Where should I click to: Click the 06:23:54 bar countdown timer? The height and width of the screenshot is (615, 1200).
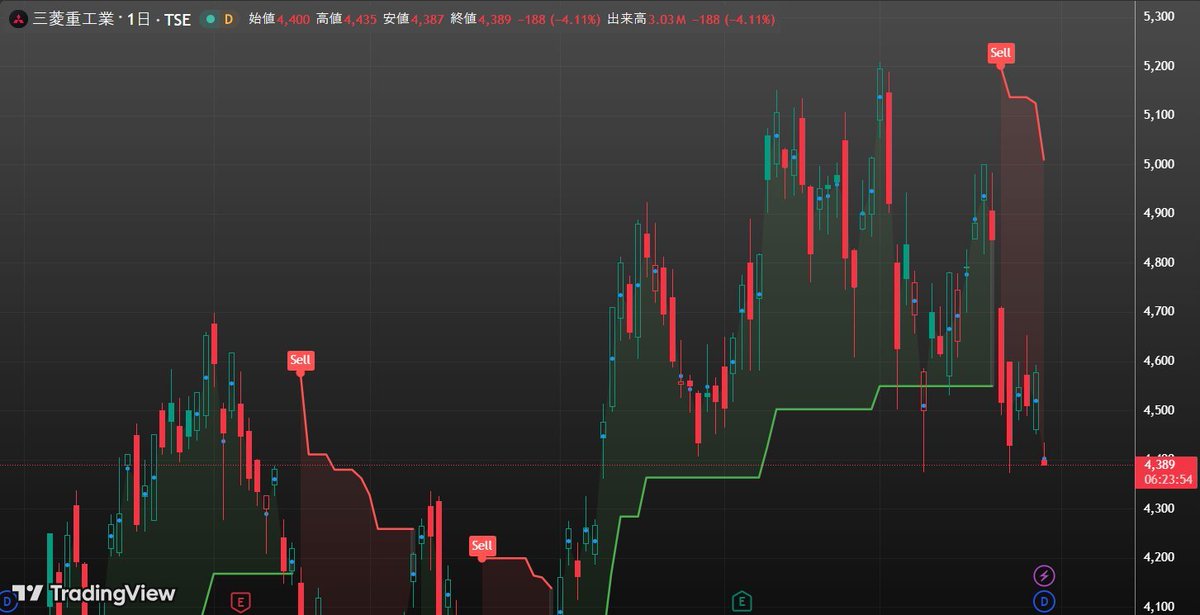point(1170,480)
